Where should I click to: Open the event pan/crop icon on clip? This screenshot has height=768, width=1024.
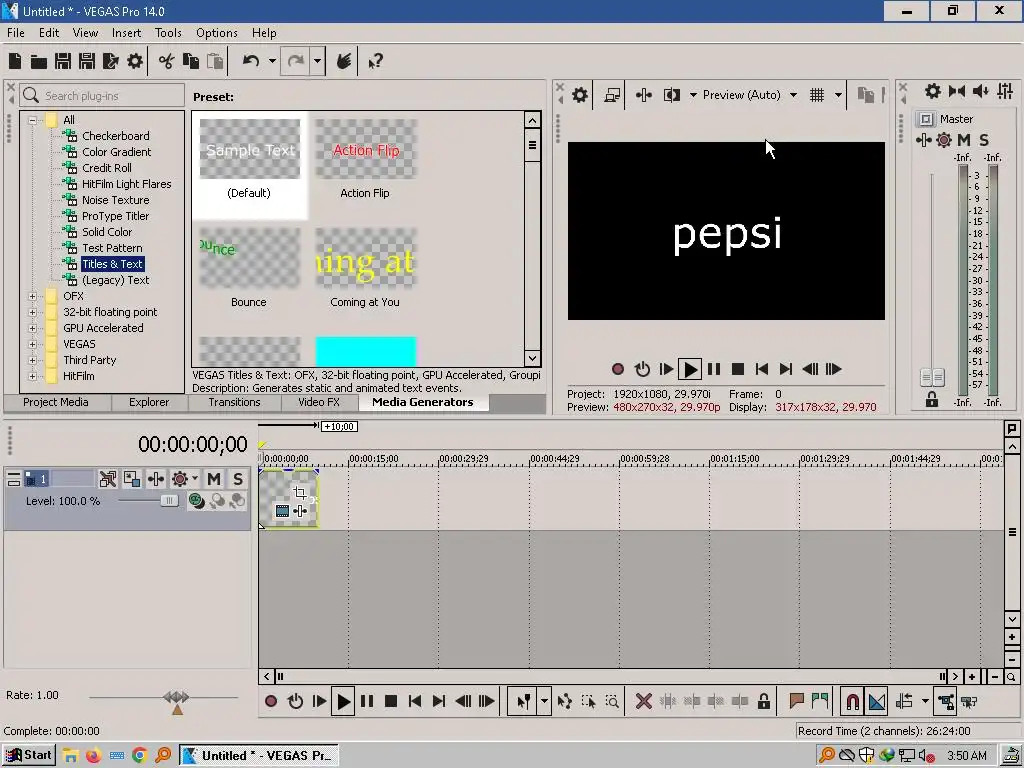300,492
